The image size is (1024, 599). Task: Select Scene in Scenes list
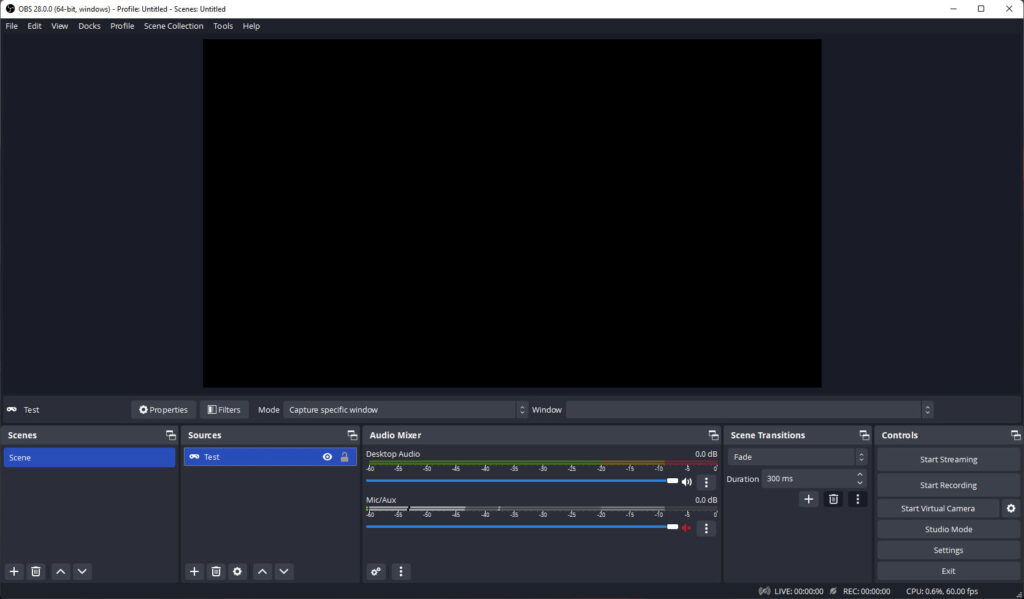[89, 457]
